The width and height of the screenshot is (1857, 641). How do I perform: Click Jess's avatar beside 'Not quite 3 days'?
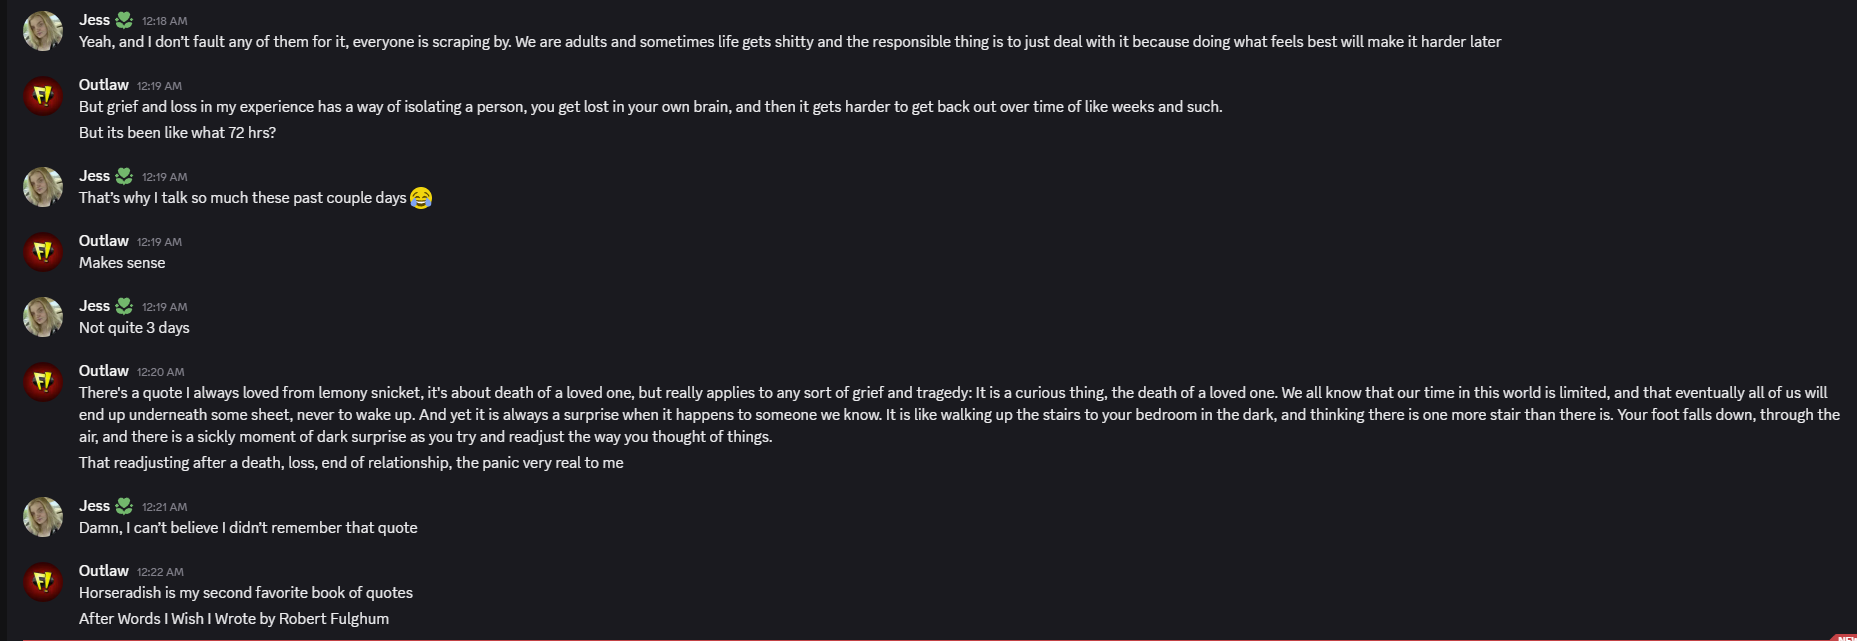[x=43, y=317]
